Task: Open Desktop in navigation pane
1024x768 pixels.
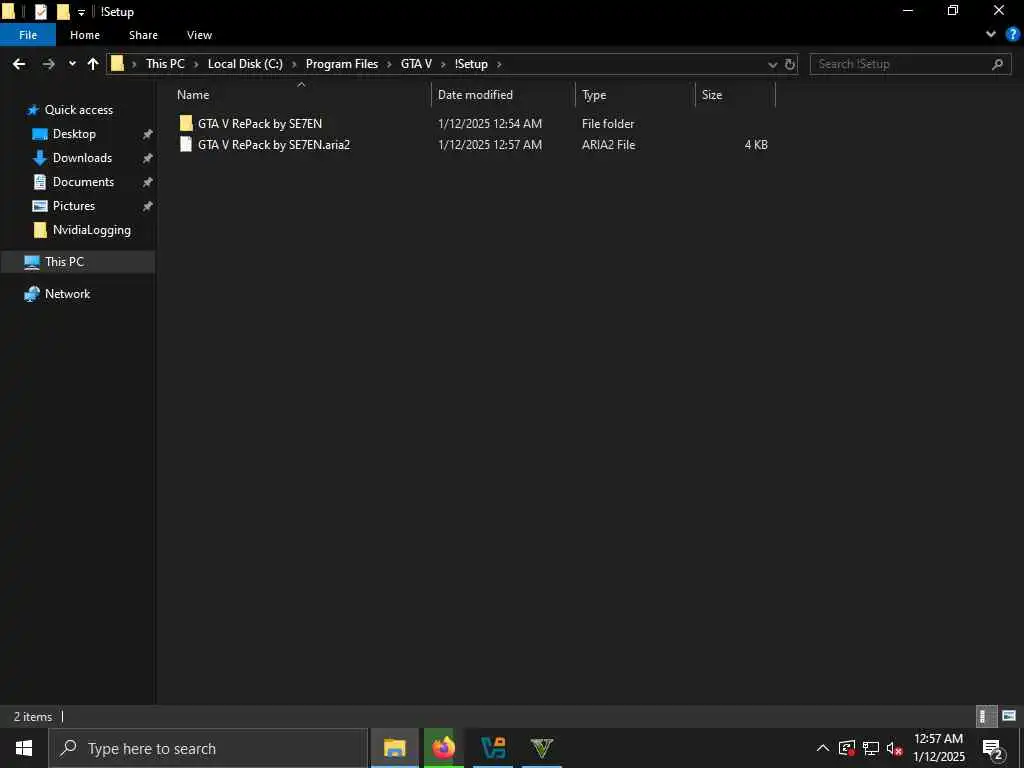Action: click(x=74, y=134)
